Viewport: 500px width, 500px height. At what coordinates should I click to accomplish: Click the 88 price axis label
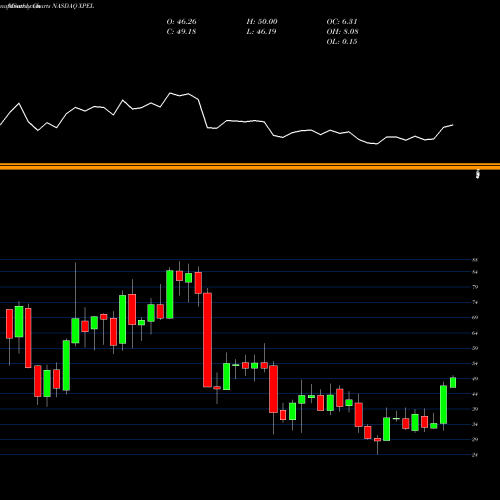pos(475,260)
